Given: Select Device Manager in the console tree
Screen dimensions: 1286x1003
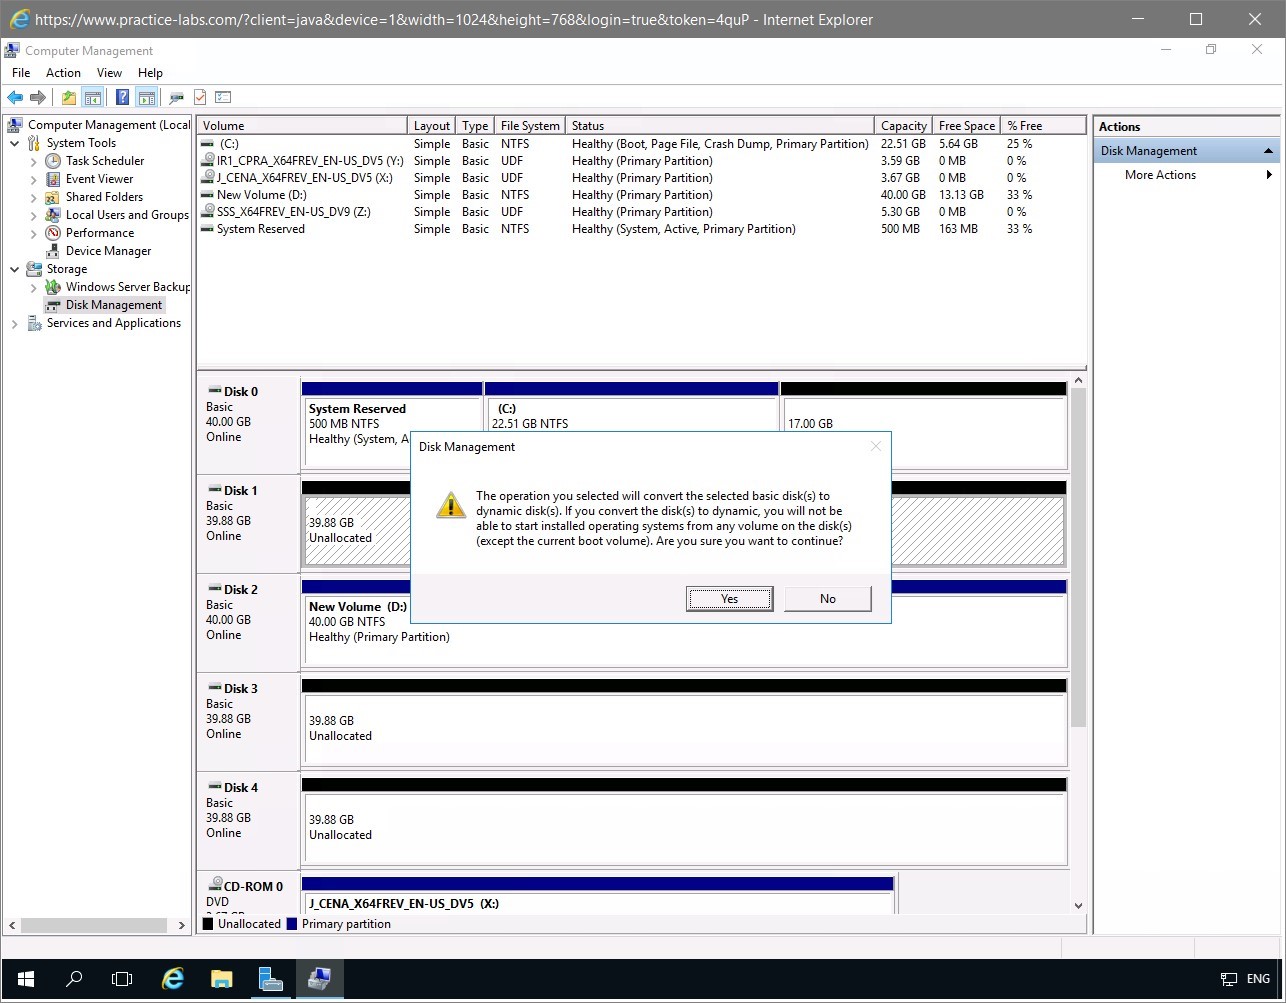Looking at the screenshot, I should (x=108, y=251).
